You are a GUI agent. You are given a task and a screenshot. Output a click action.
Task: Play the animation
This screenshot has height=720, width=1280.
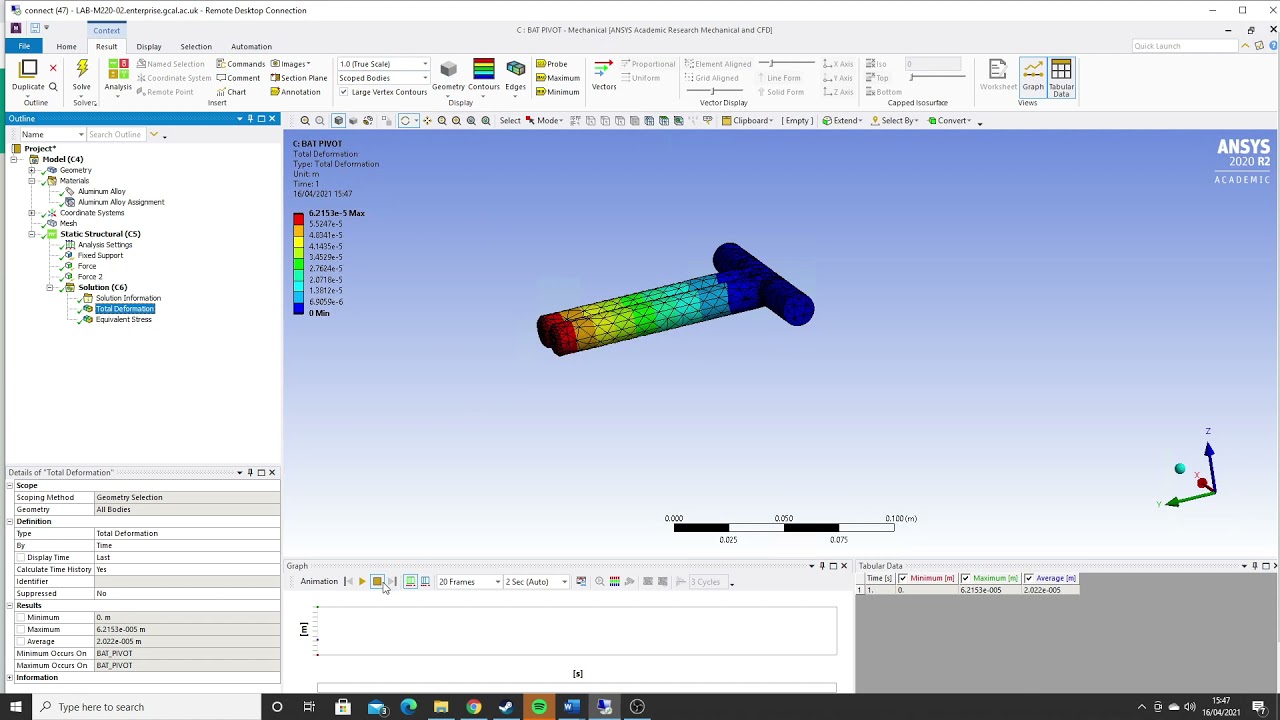(362, 582)
